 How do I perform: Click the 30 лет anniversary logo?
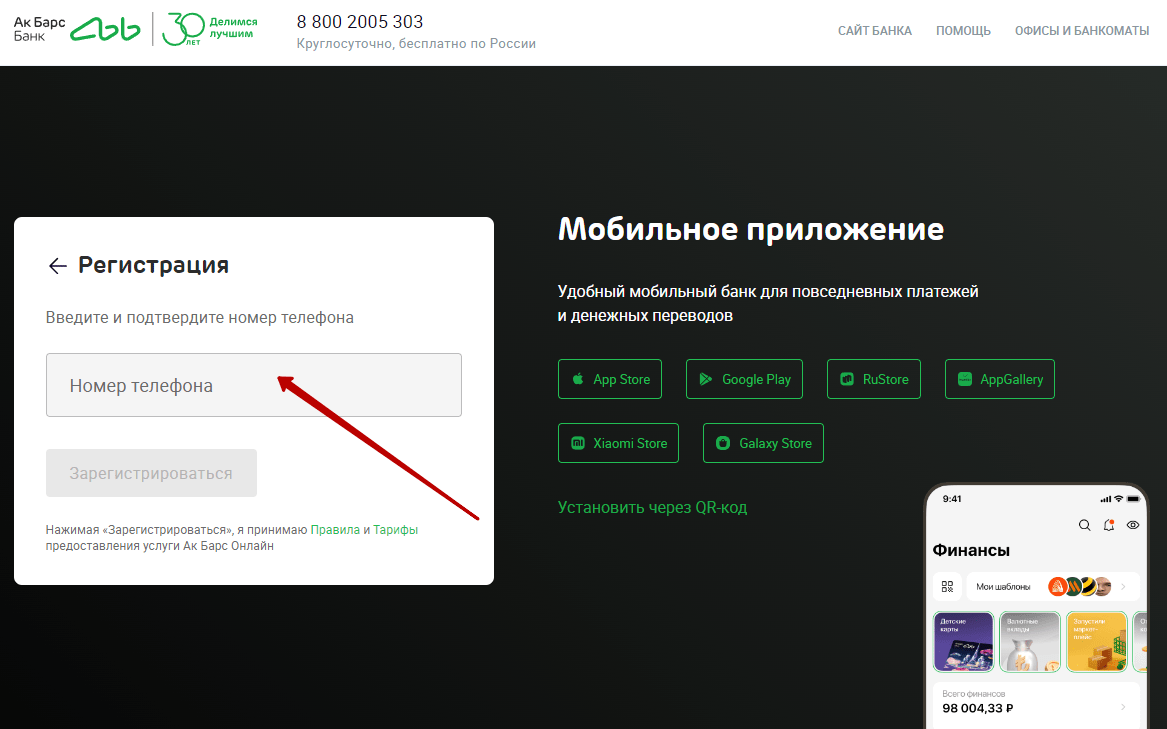pyautogui.click(x=210, y=29)
